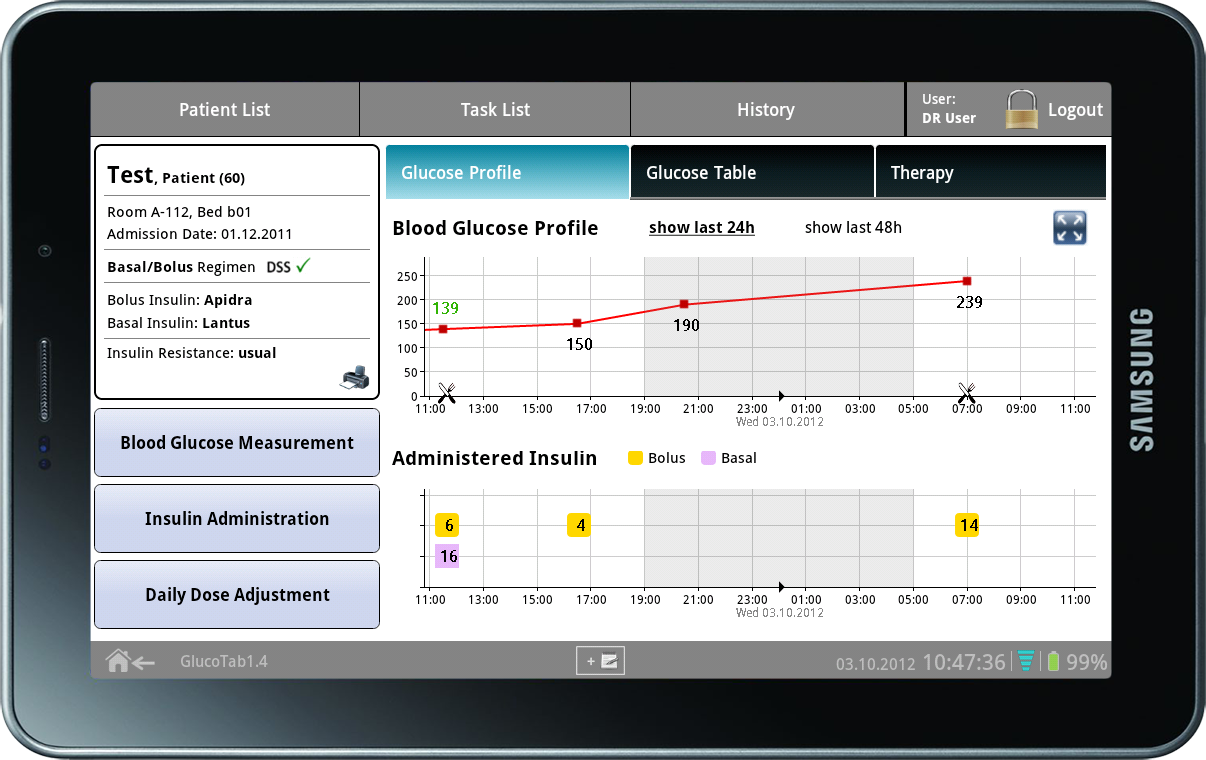Click the home back arrow icon

tap(131, 661)
